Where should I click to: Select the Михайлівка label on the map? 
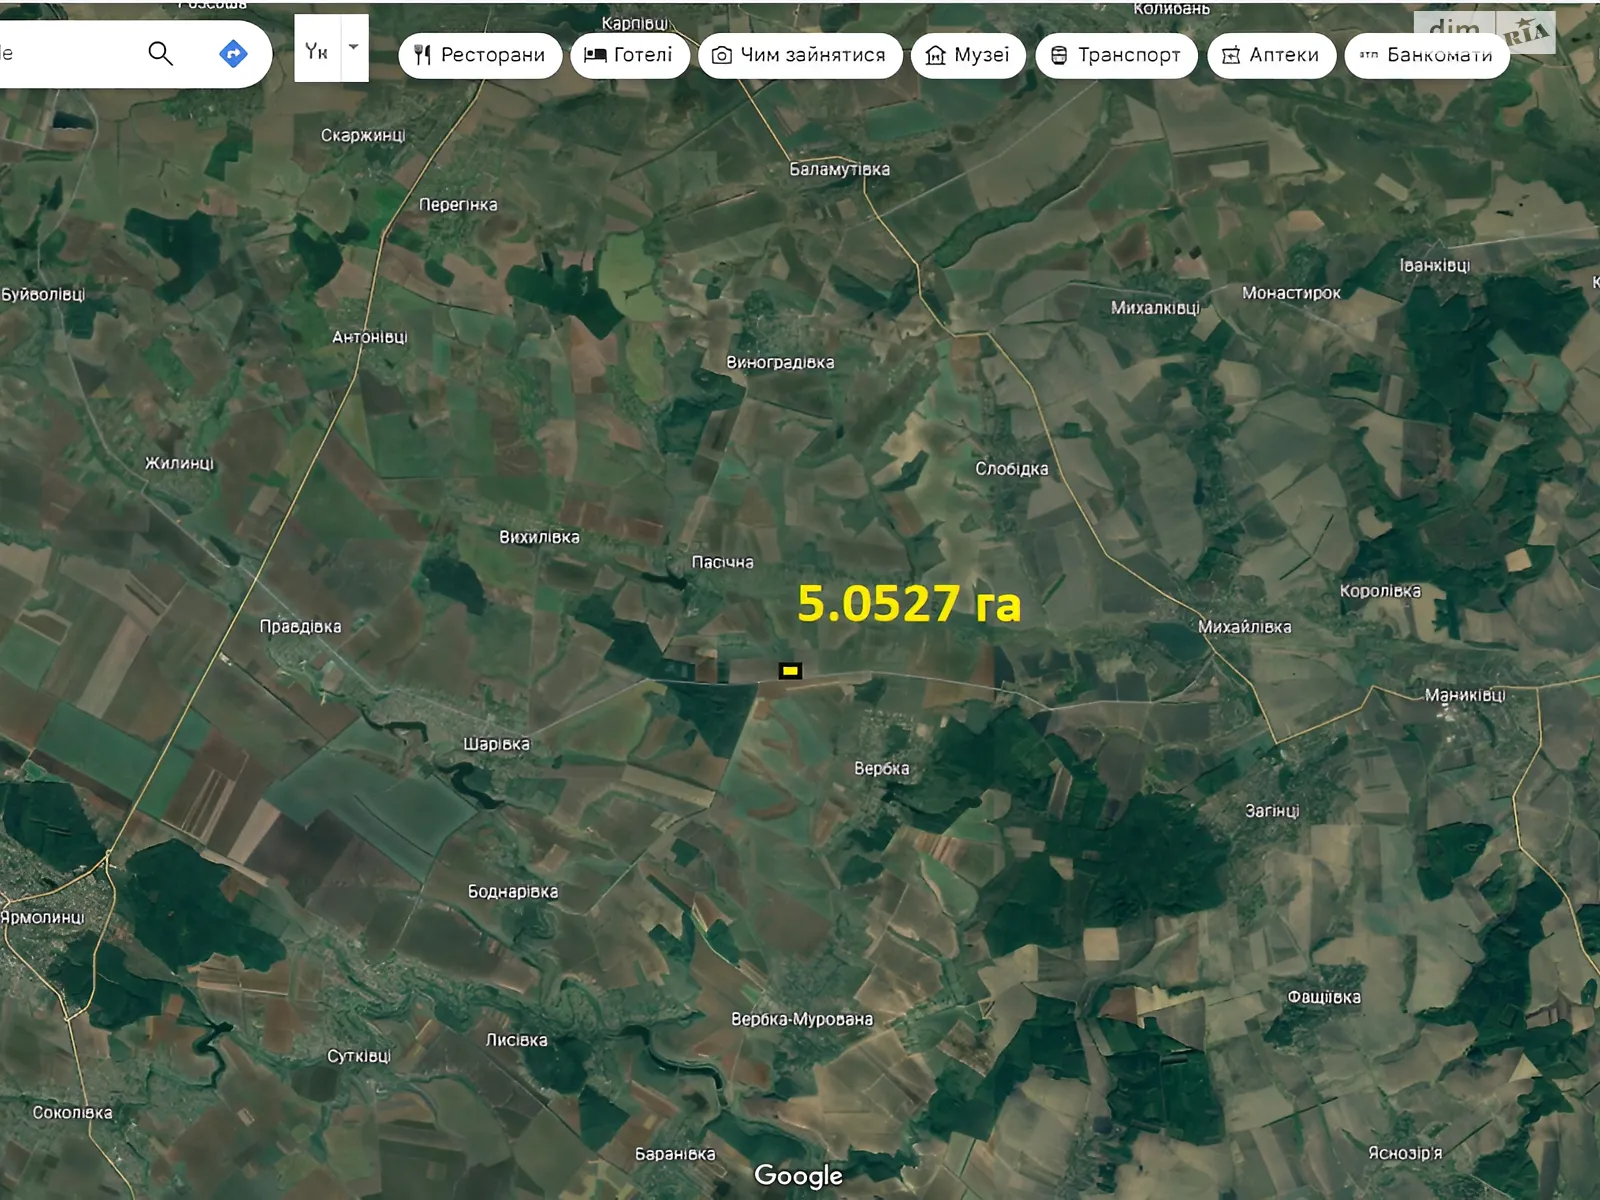tap(1244, 627)
